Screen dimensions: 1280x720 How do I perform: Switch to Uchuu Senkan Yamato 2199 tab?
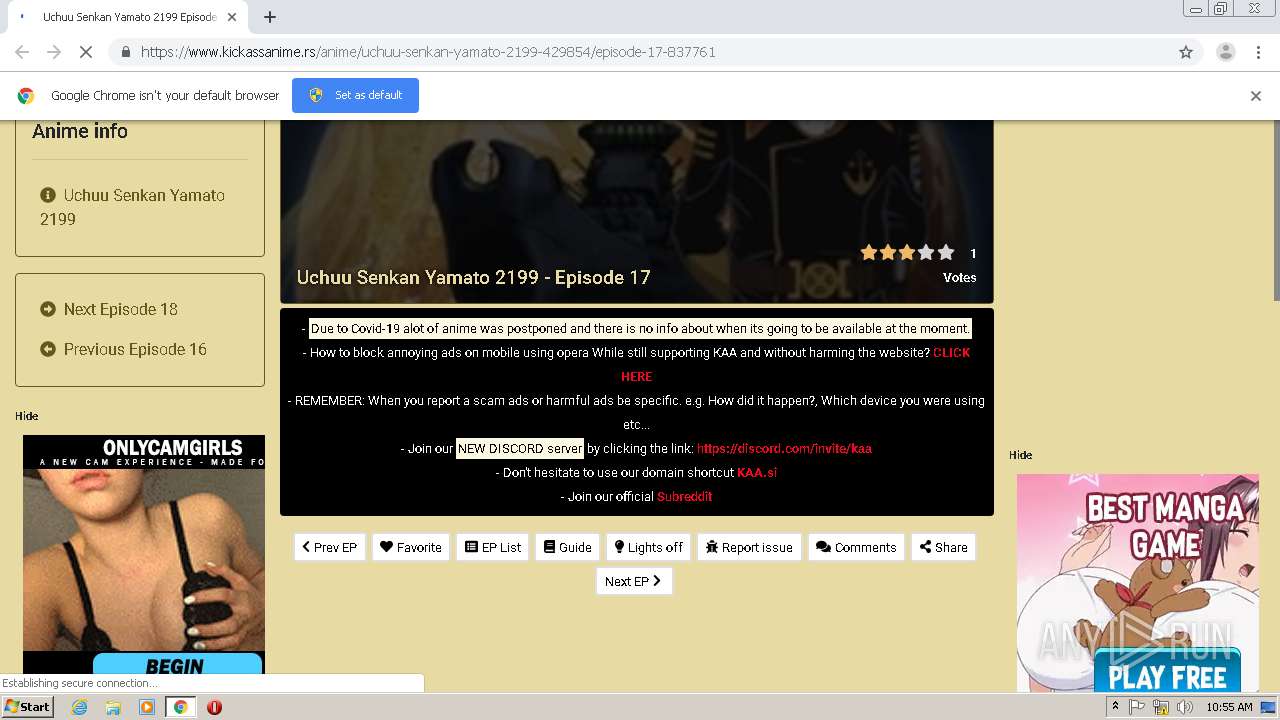(130, 17)
